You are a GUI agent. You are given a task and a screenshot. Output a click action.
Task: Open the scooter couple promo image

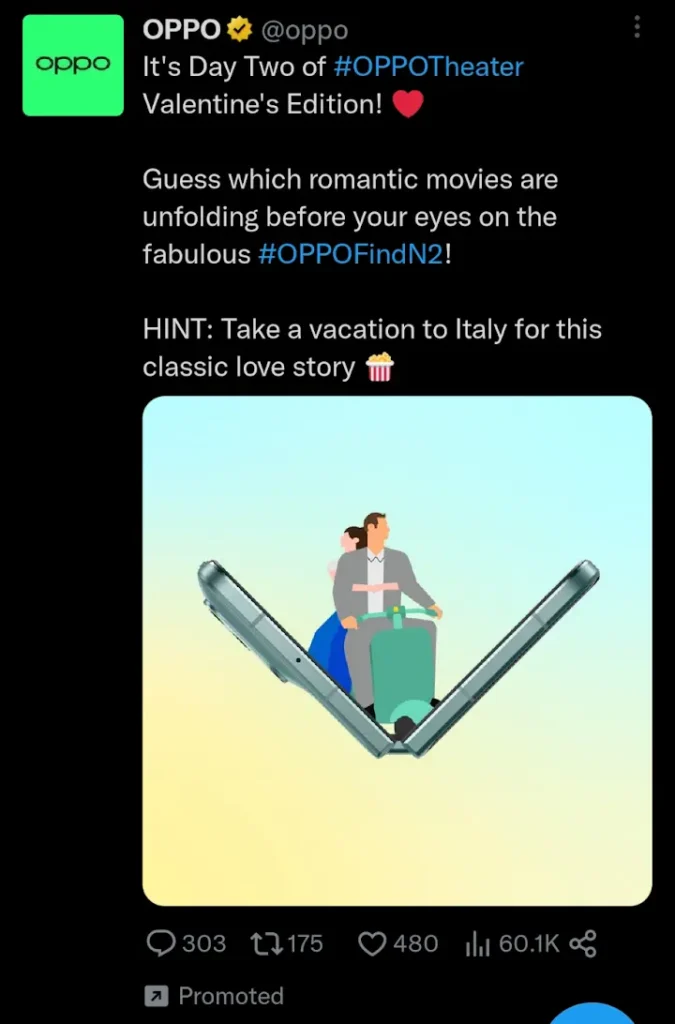[397, 650]
